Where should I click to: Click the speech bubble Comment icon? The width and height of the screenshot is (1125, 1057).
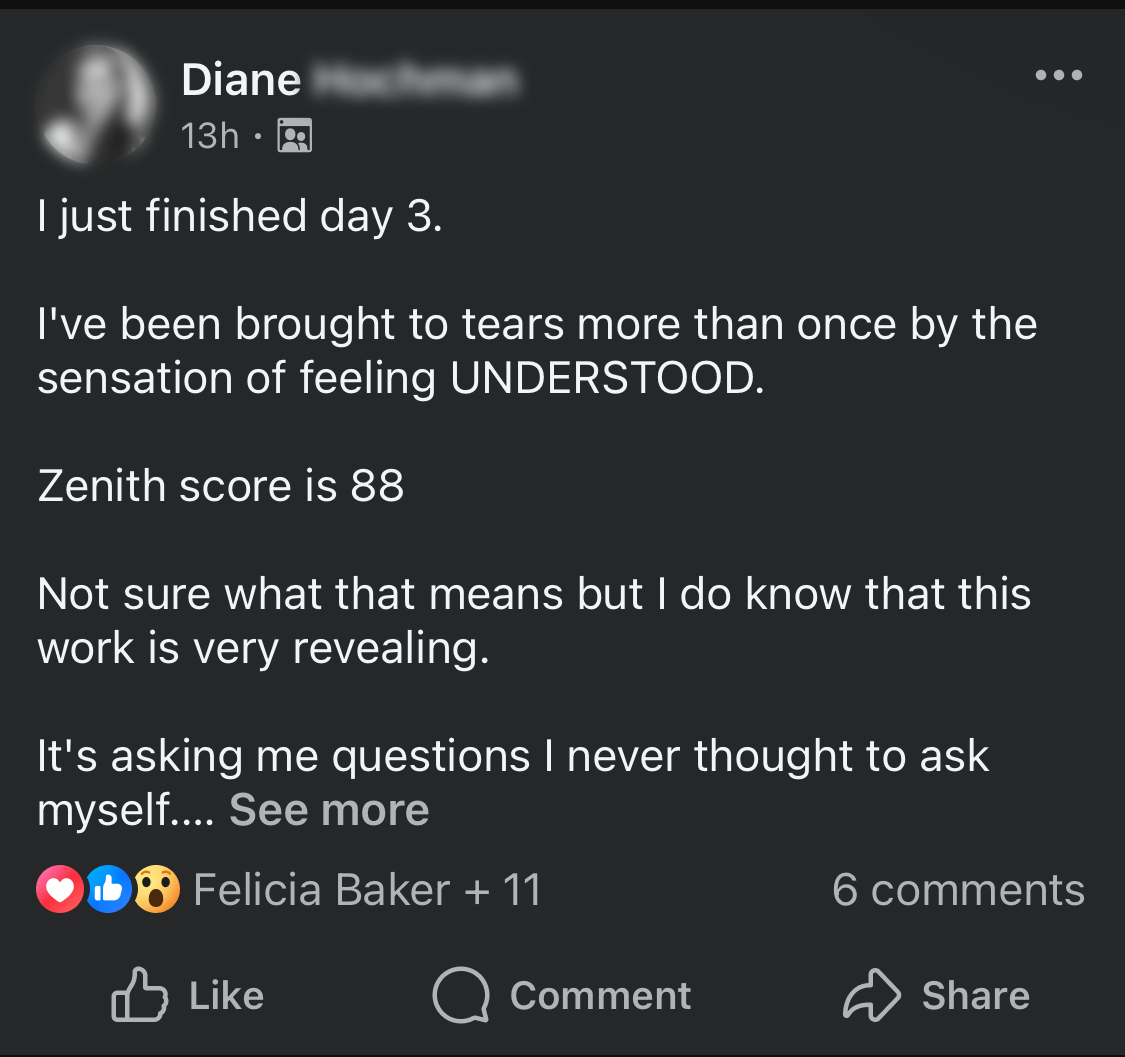459,995
